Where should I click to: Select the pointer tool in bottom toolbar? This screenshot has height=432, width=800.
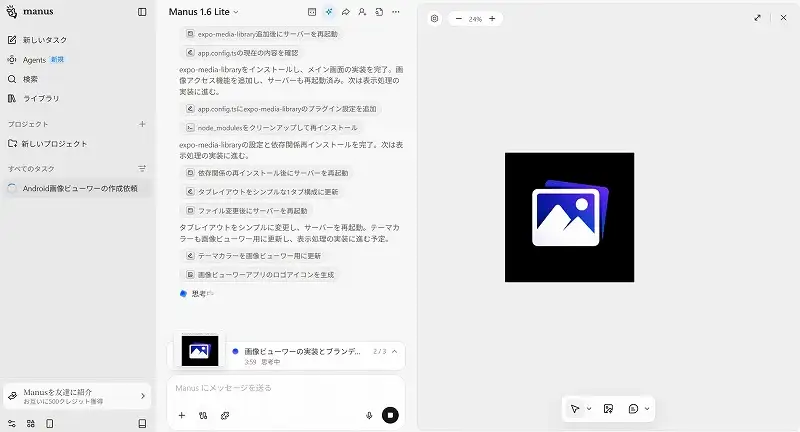[575, 409]
